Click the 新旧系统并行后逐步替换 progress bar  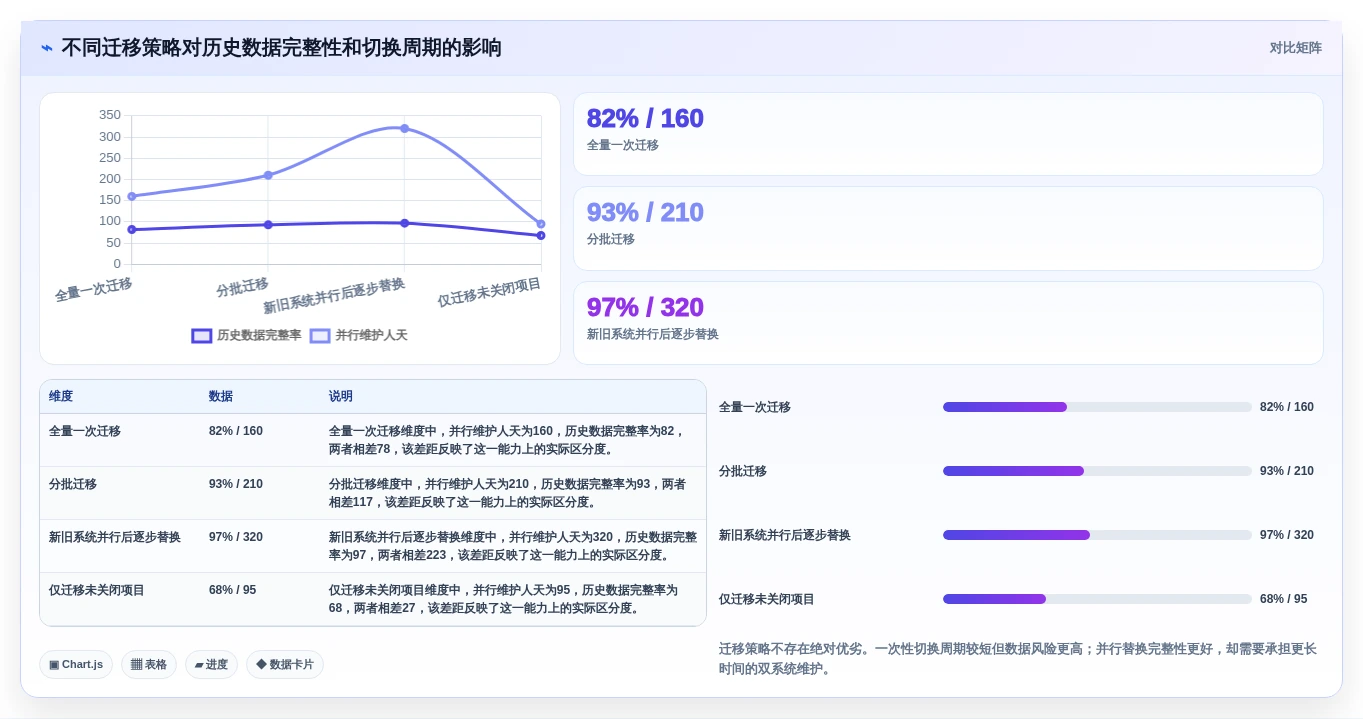click(x=1097, y=535)
